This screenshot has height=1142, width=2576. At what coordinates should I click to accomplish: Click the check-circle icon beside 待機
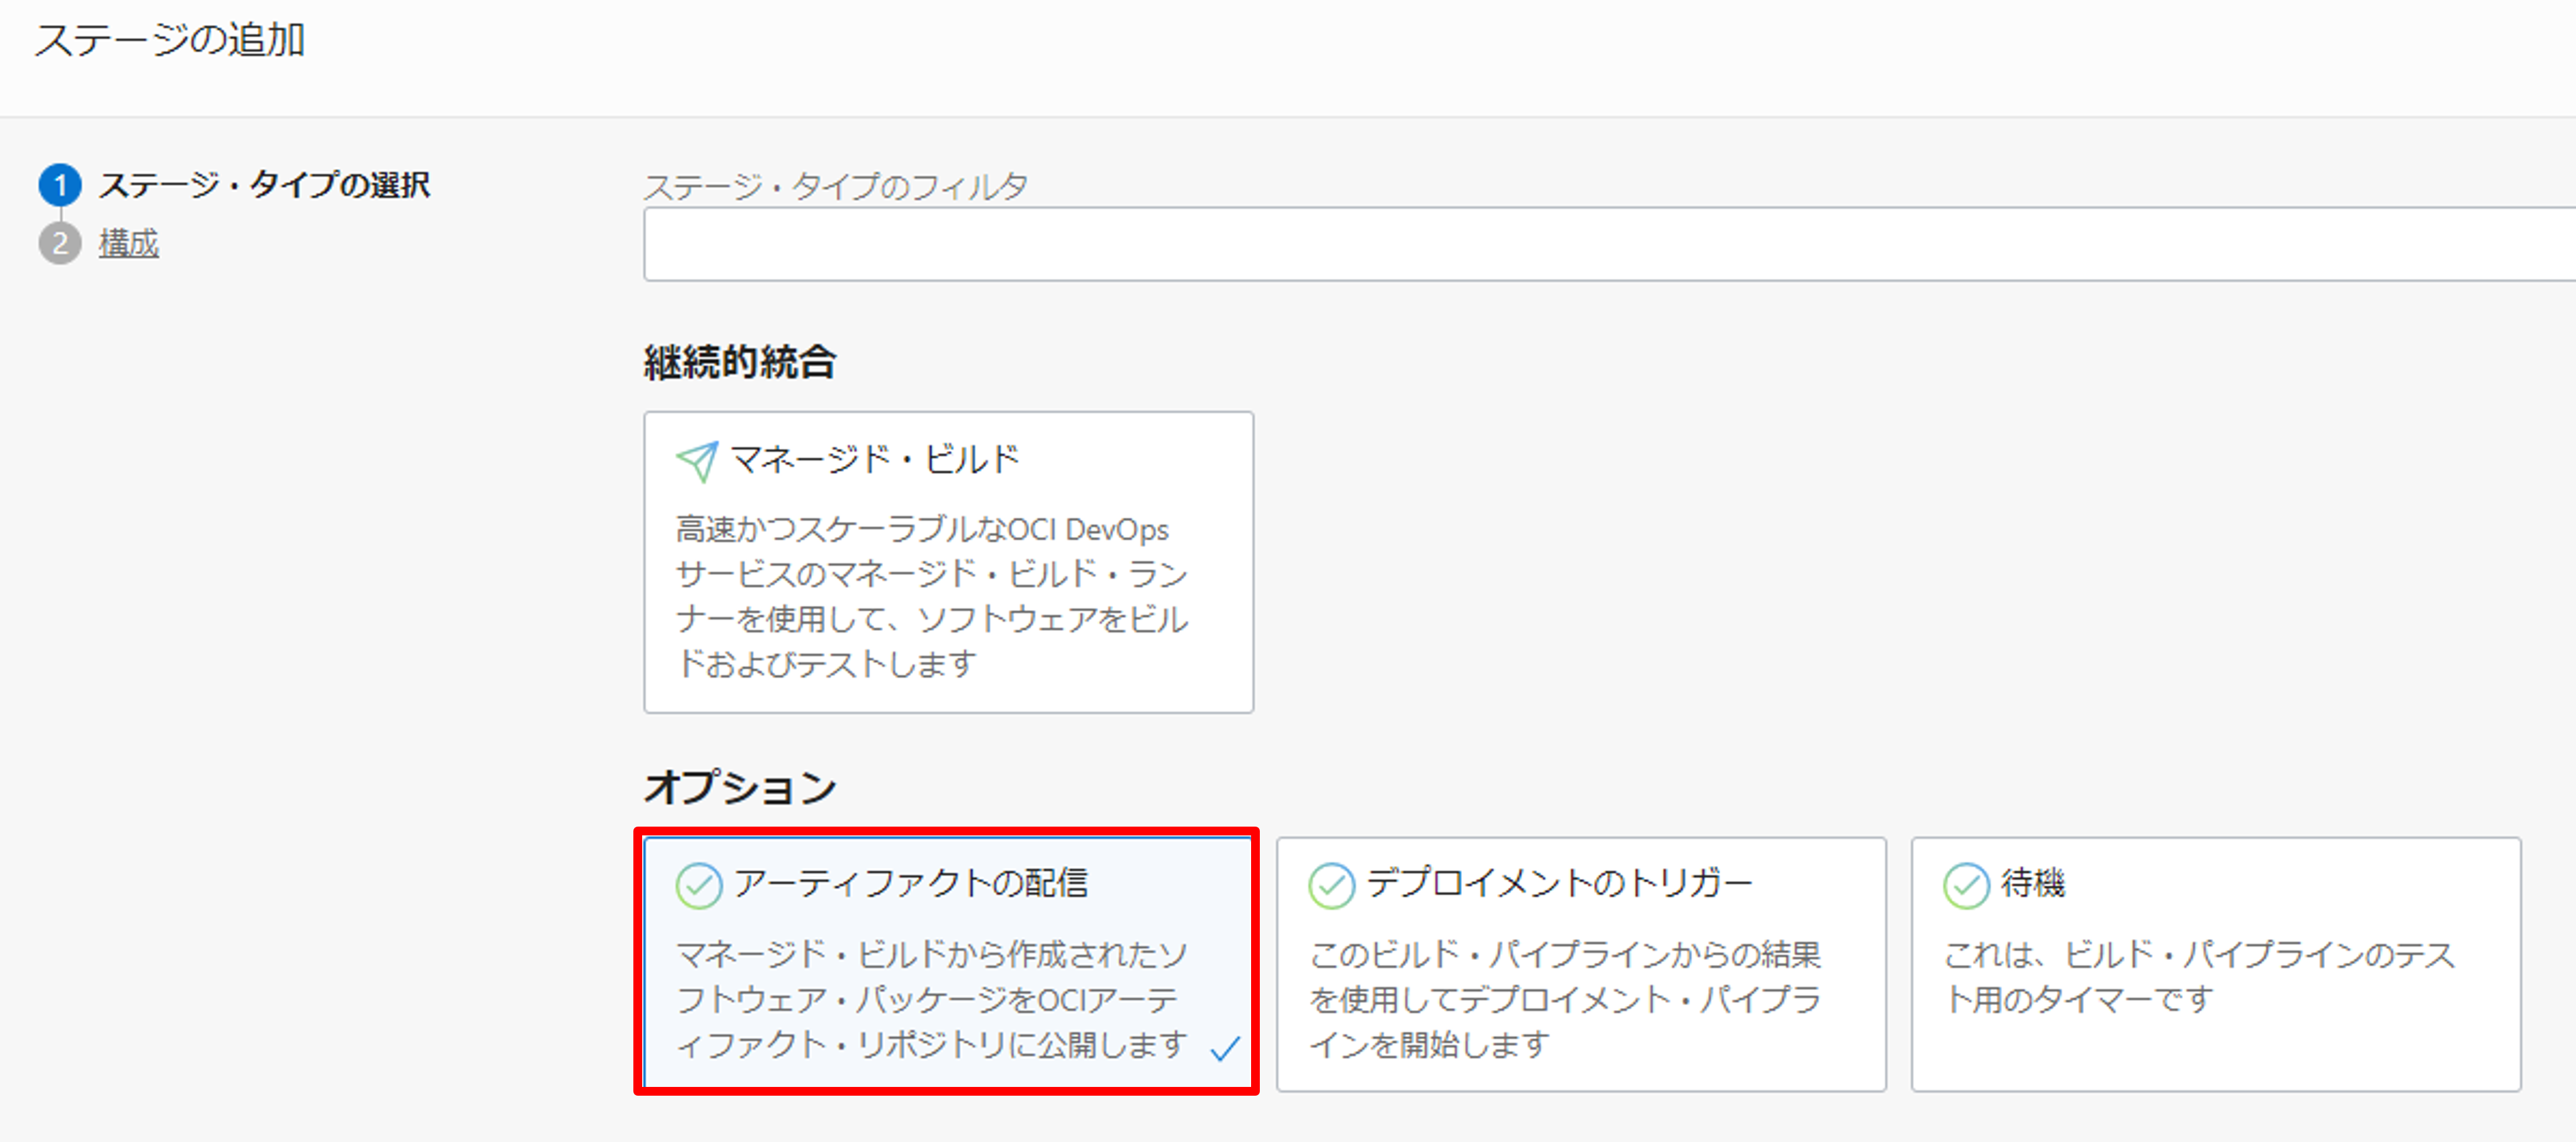point(1966,885)
